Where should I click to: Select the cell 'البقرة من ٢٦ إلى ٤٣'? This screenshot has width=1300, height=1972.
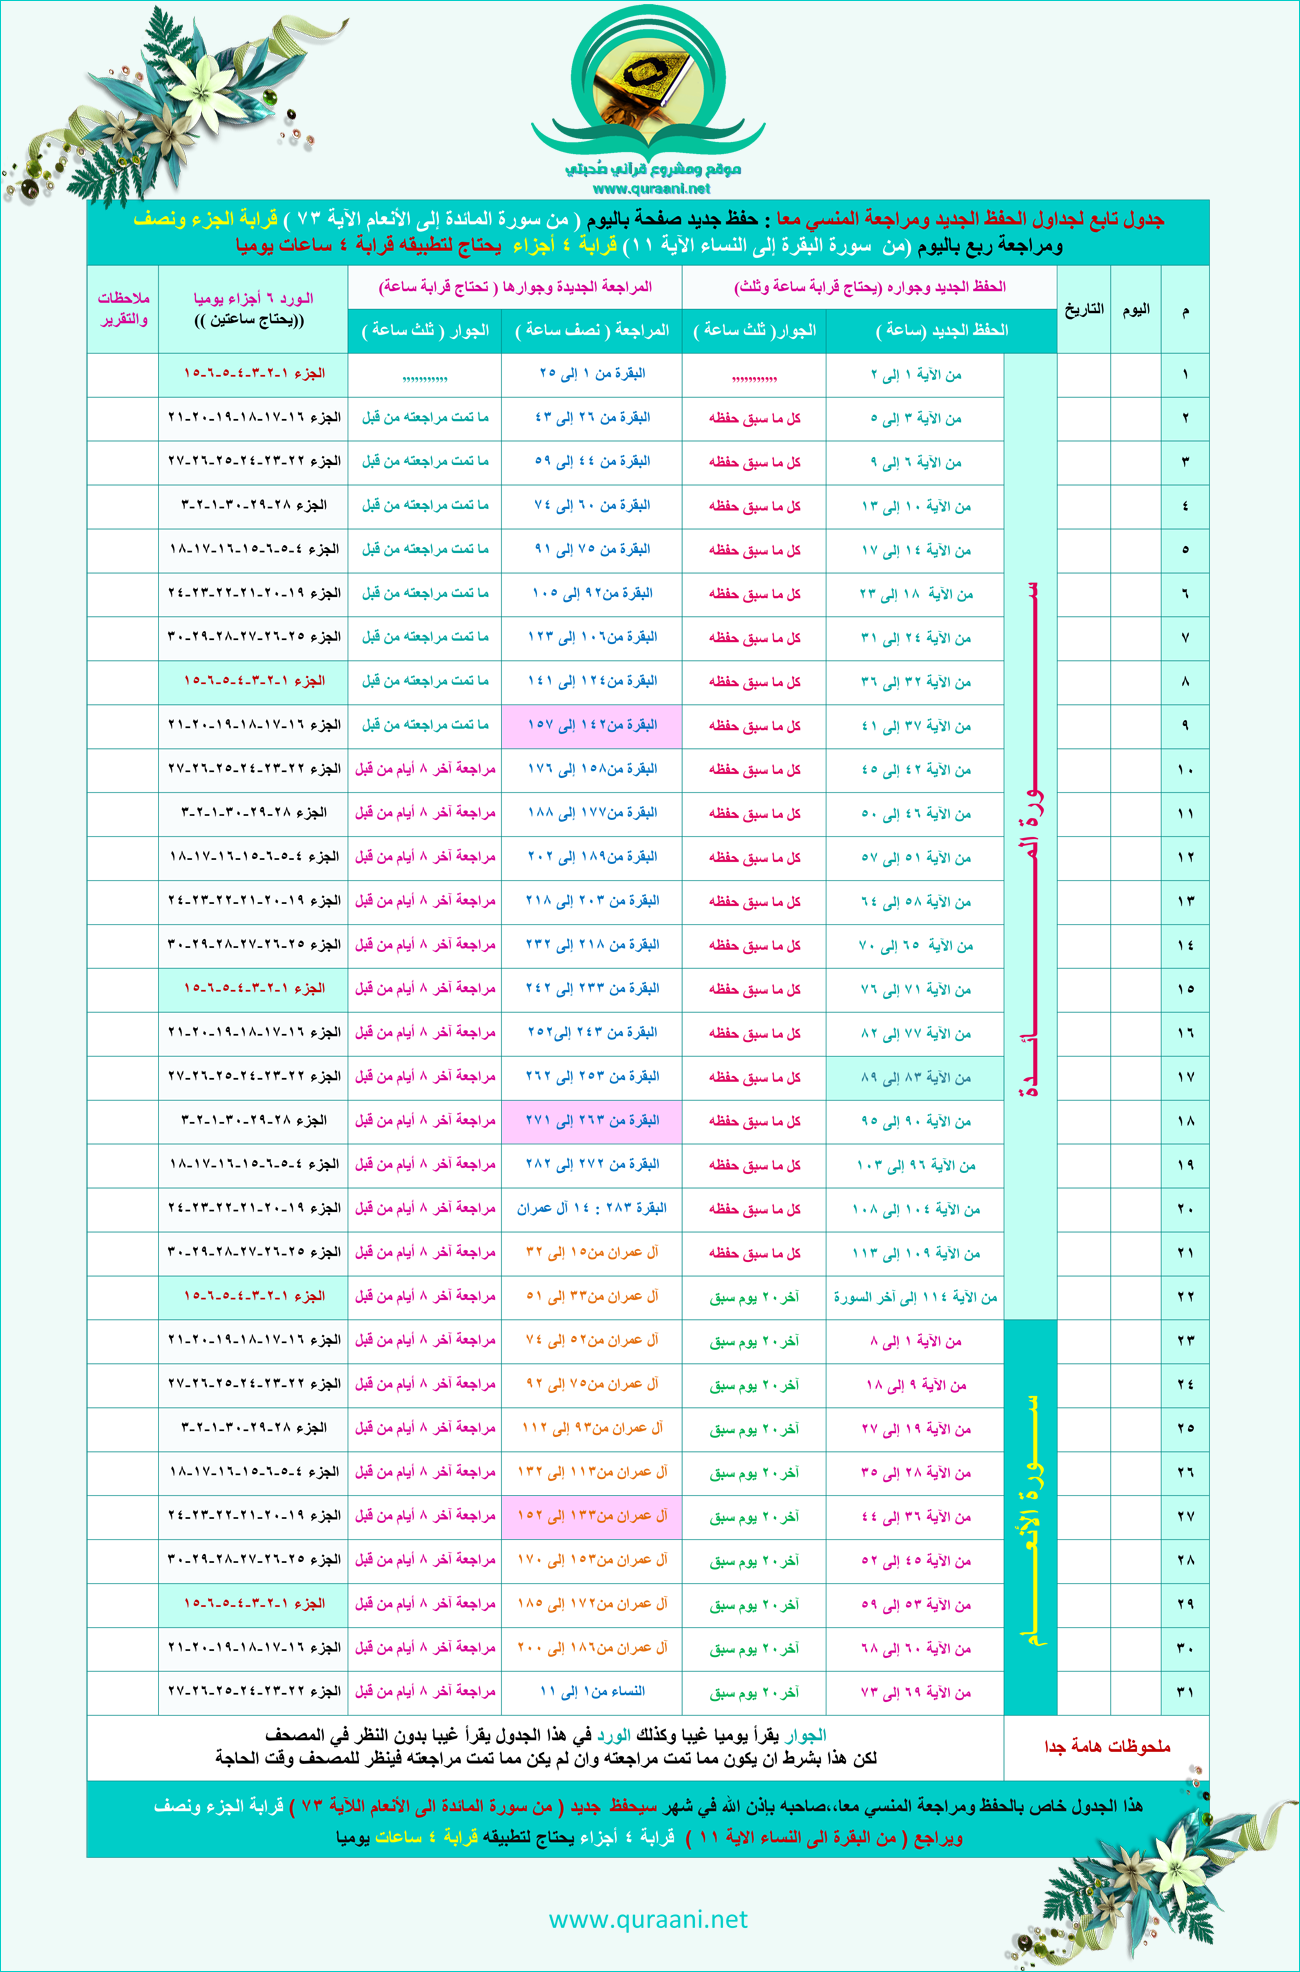(x=592, y=418)
